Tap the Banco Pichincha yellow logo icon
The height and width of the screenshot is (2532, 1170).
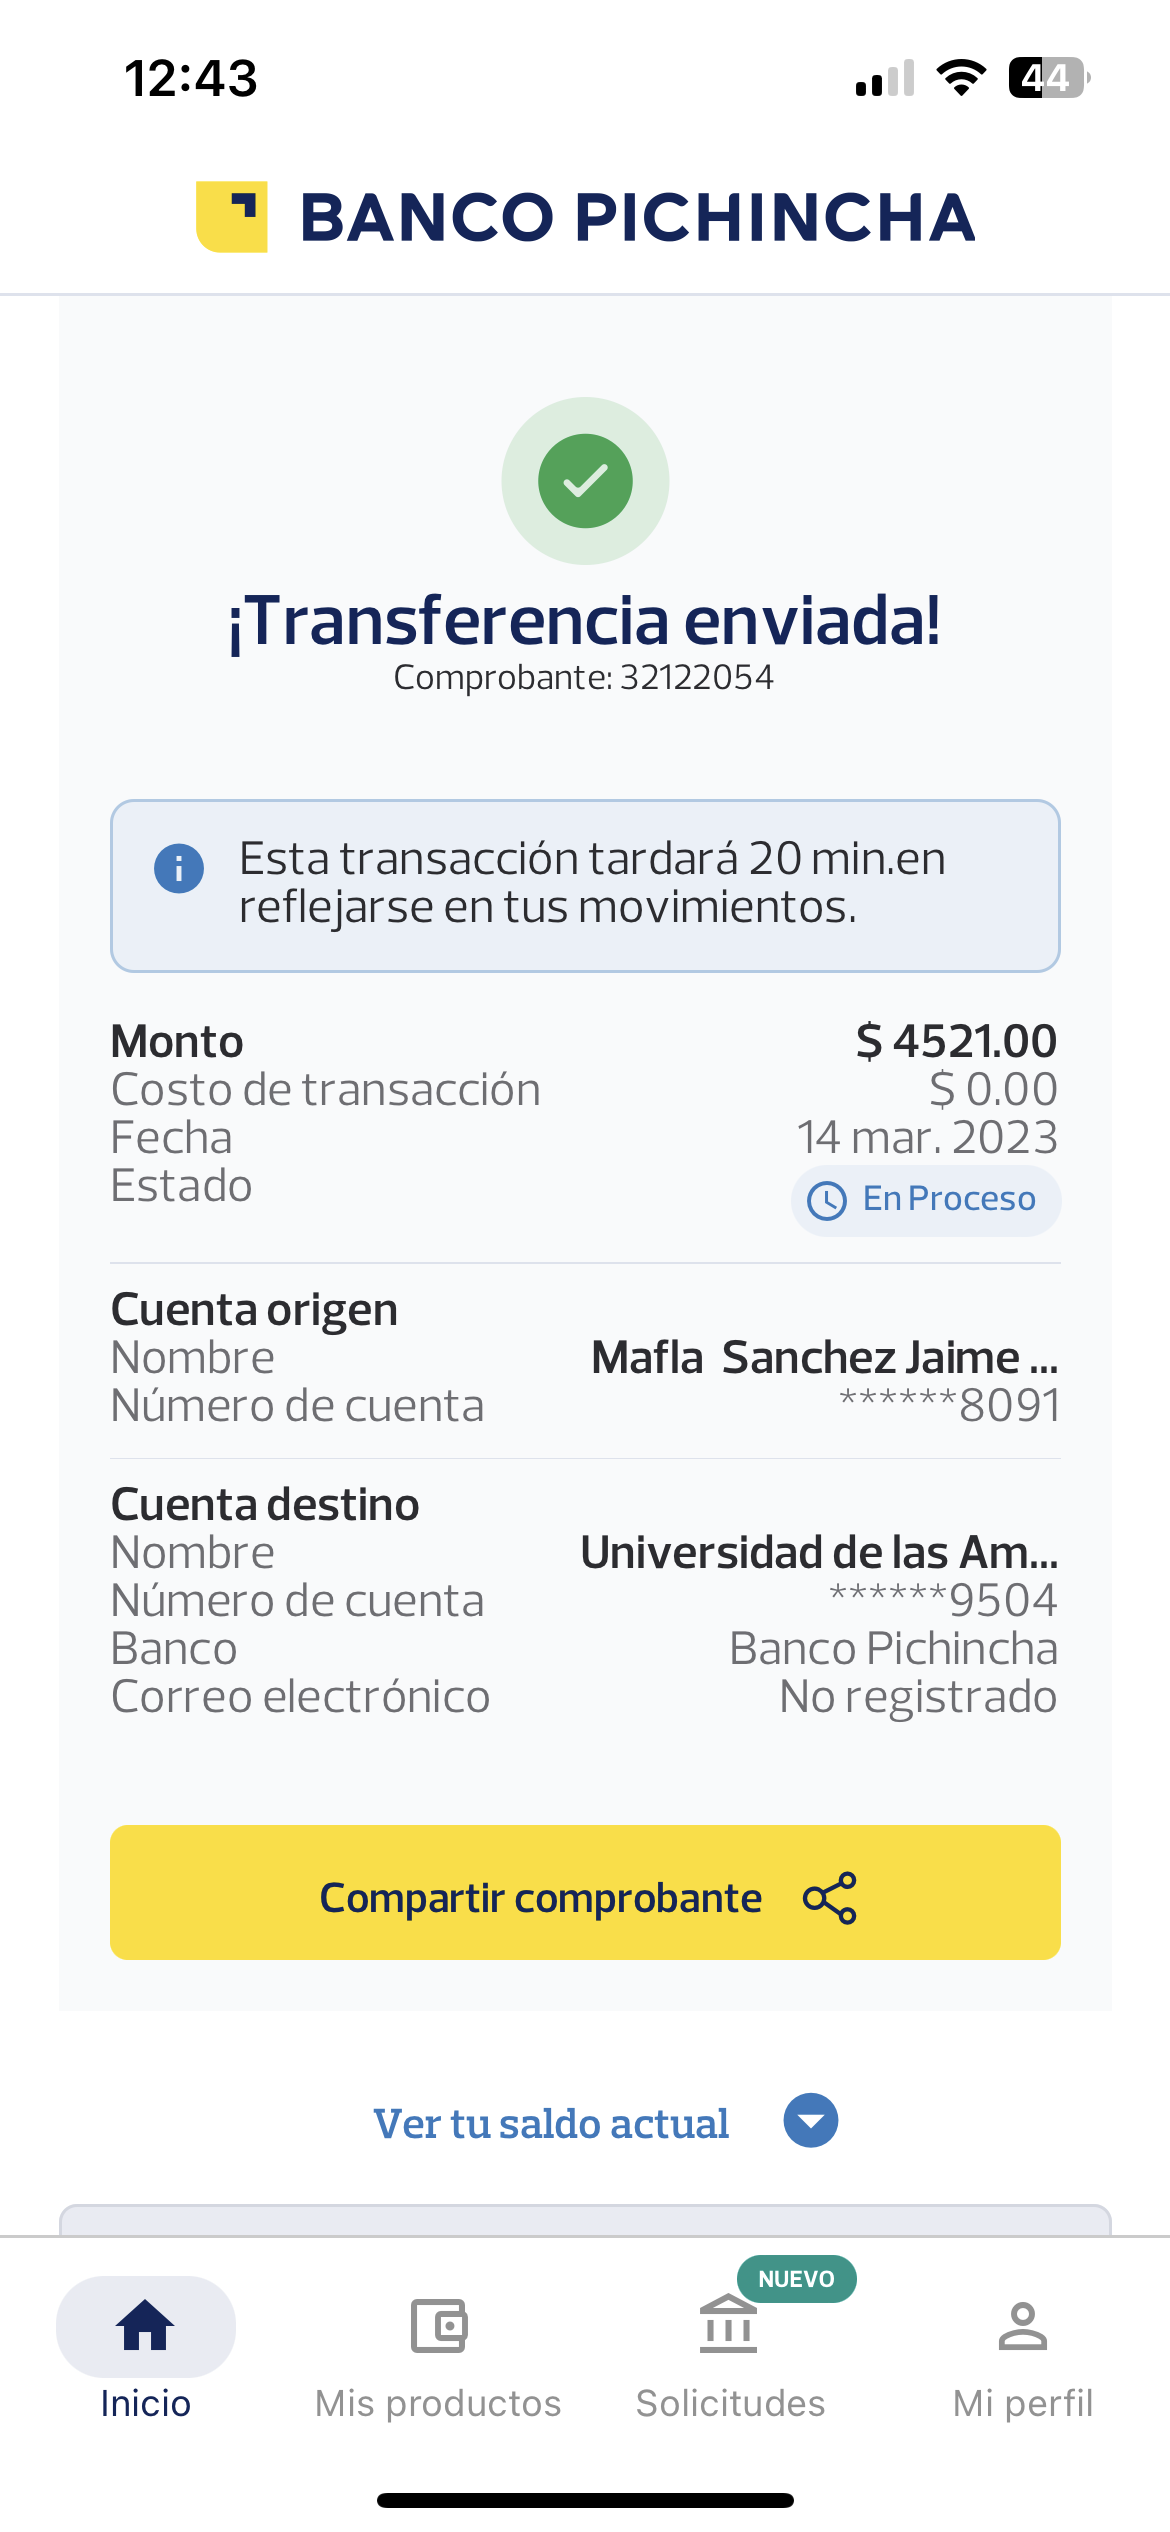tap(232, 217)
